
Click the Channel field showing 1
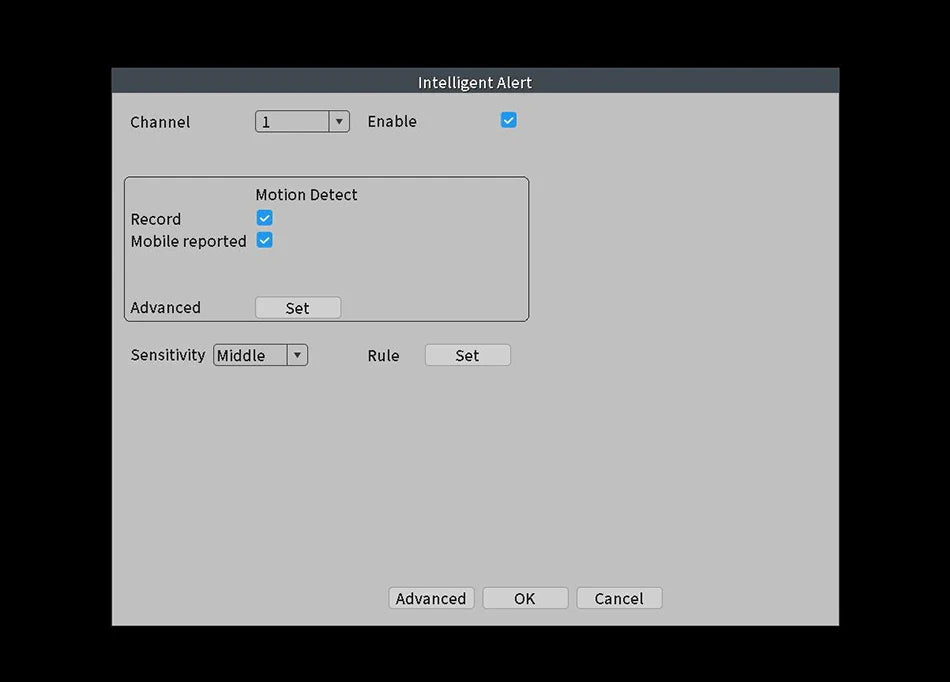(292, 122)
